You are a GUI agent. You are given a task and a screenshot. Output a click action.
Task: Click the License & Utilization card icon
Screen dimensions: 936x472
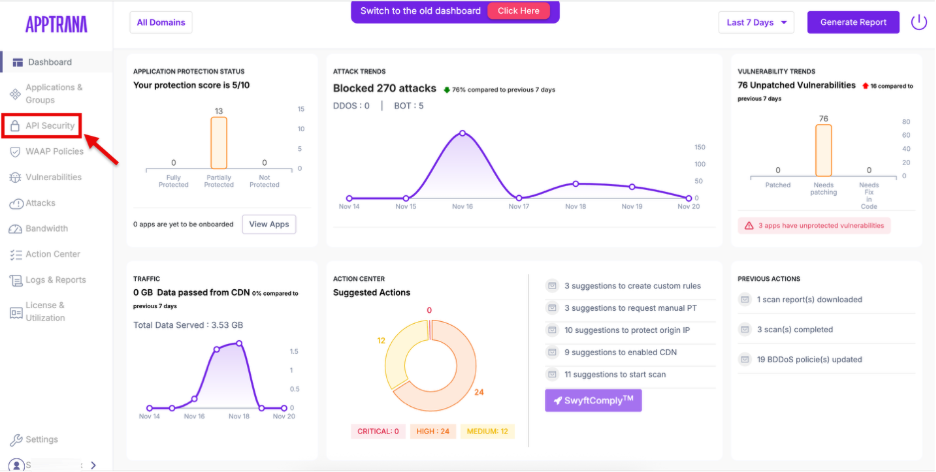pos(16,311)
